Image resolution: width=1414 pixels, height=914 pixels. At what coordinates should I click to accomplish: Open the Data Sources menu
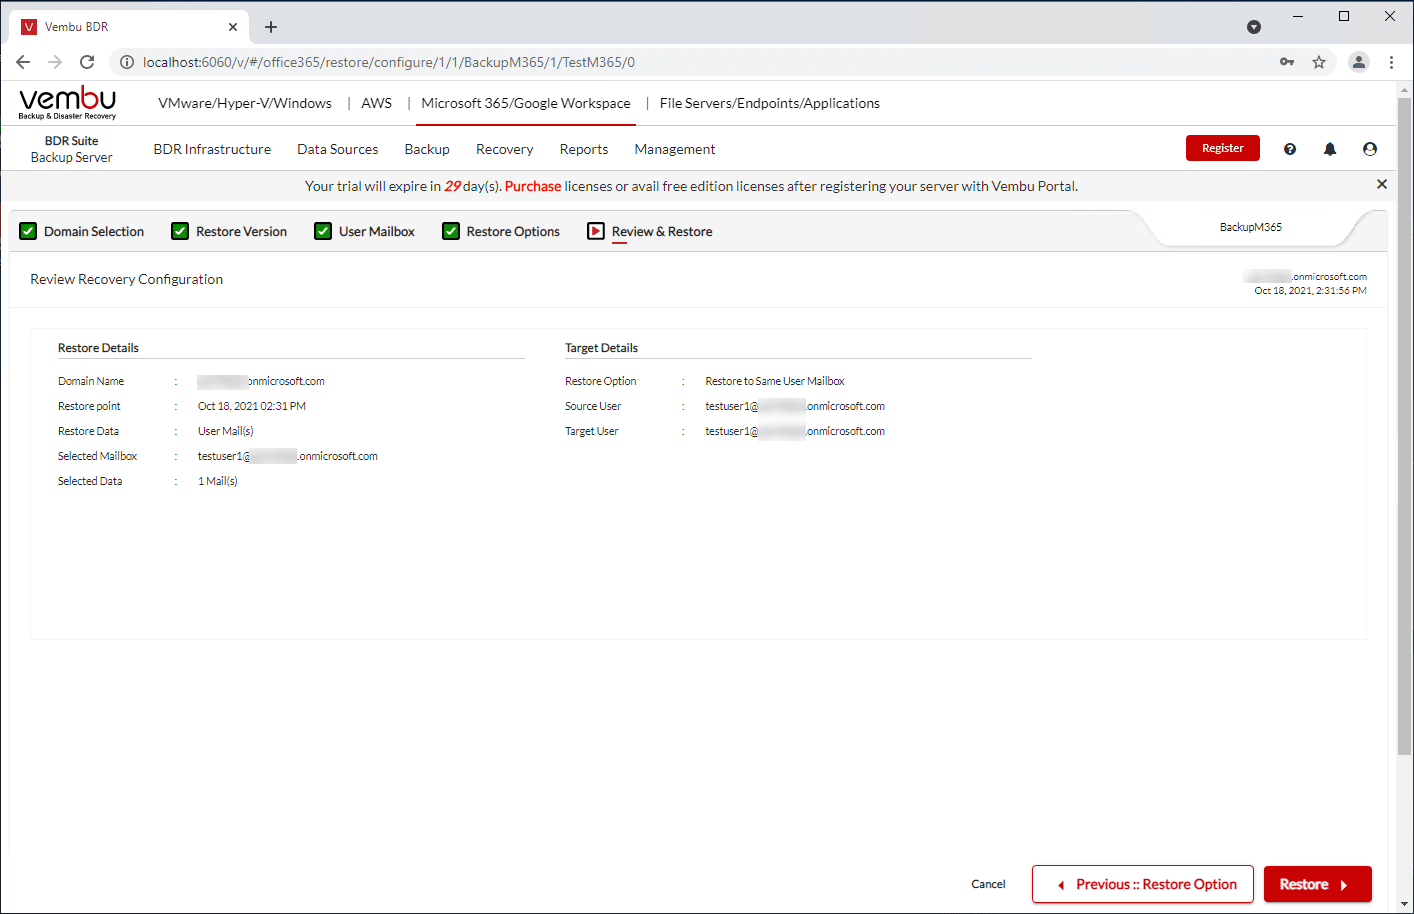tap(338, 149)
